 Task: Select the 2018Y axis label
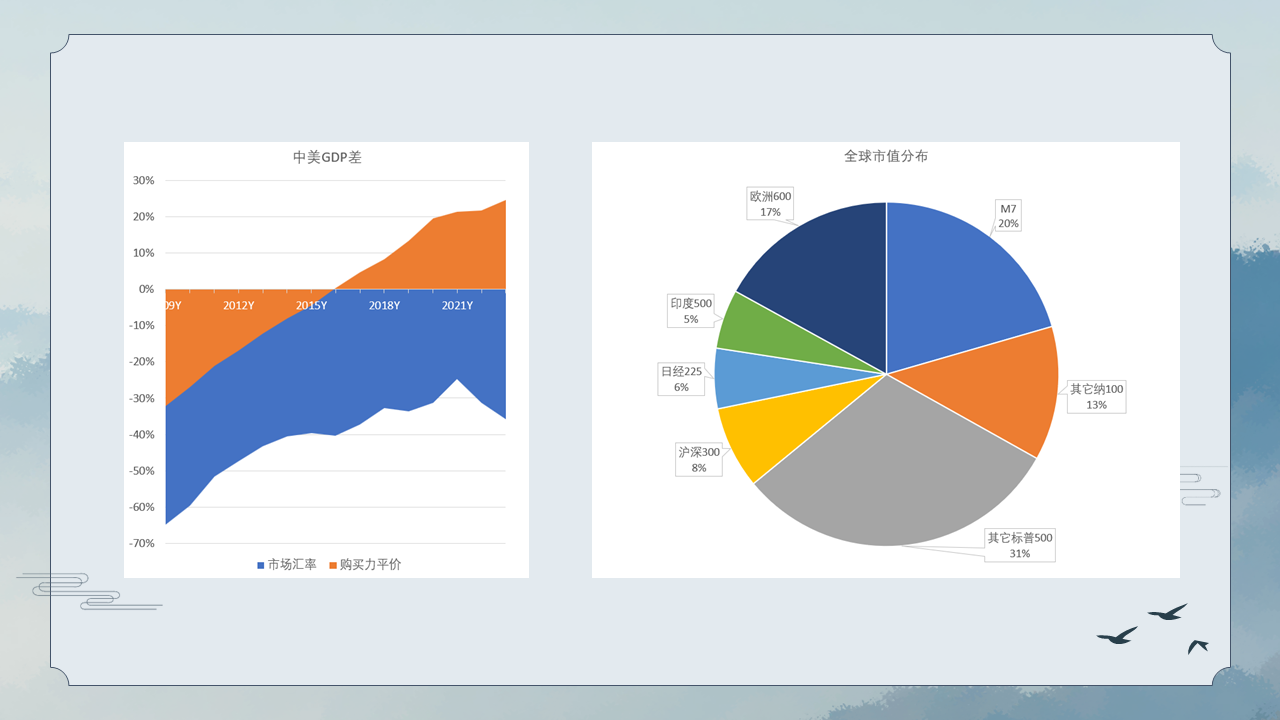[384, 305]
